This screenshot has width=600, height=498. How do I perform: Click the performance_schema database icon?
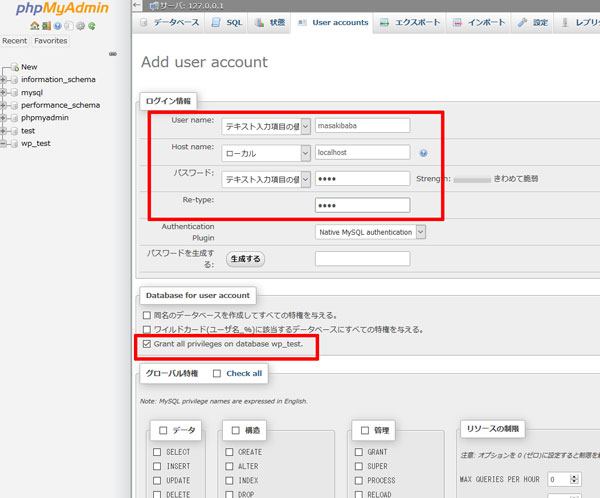tap(15, 105)
